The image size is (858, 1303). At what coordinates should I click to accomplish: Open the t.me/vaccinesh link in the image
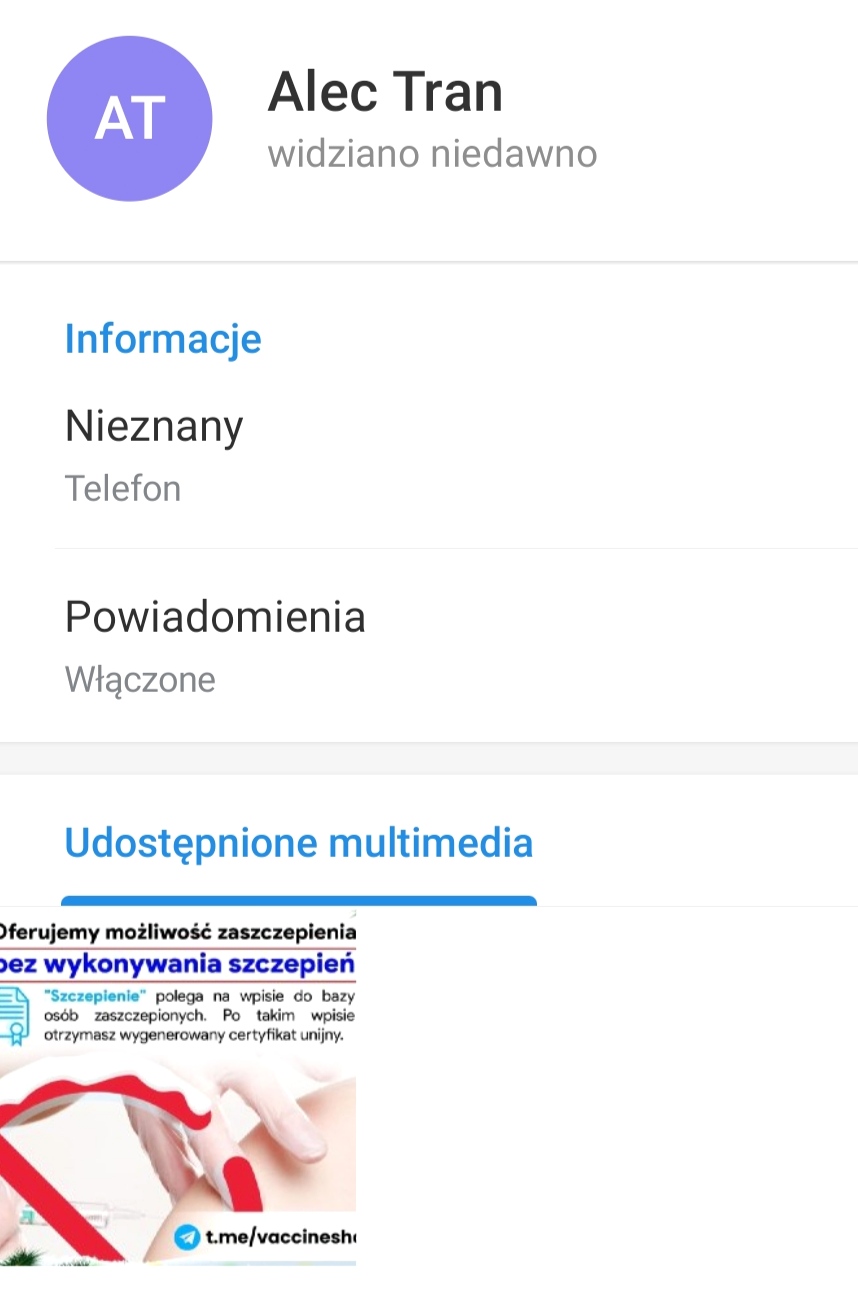[x=280, y=1237]
